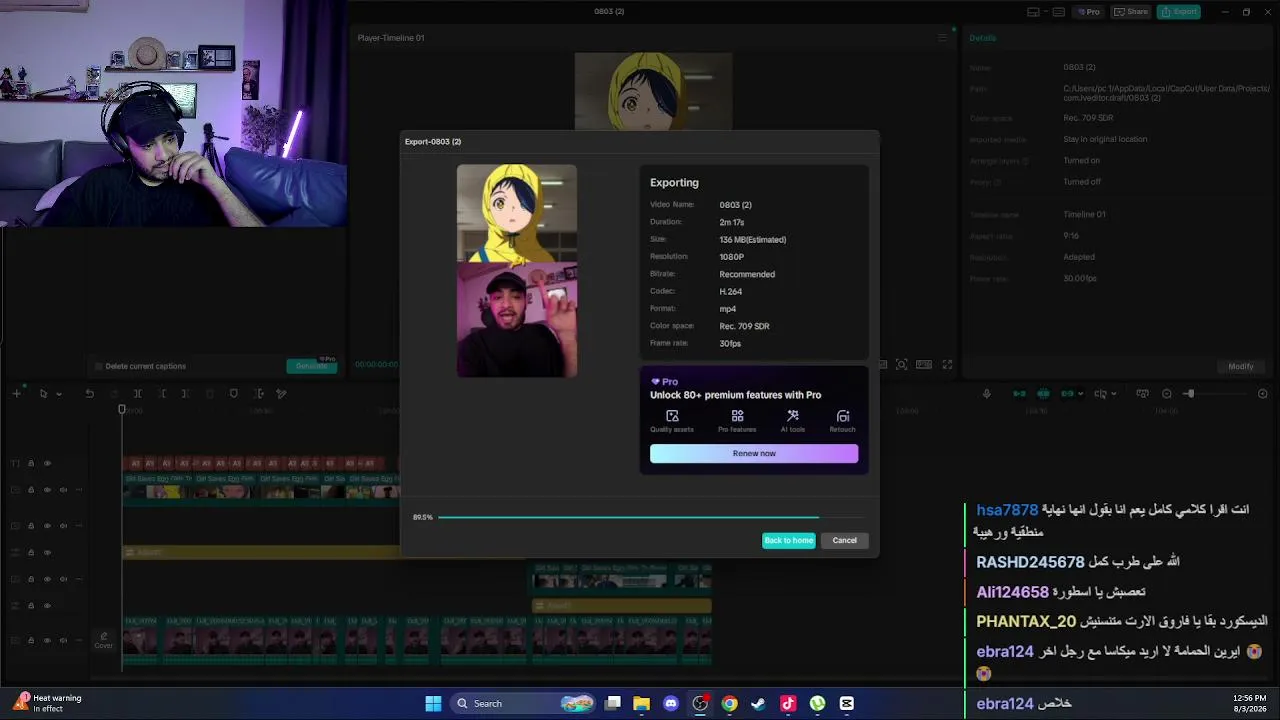Select the Split tool in timeline toolbar

(137, 394)
